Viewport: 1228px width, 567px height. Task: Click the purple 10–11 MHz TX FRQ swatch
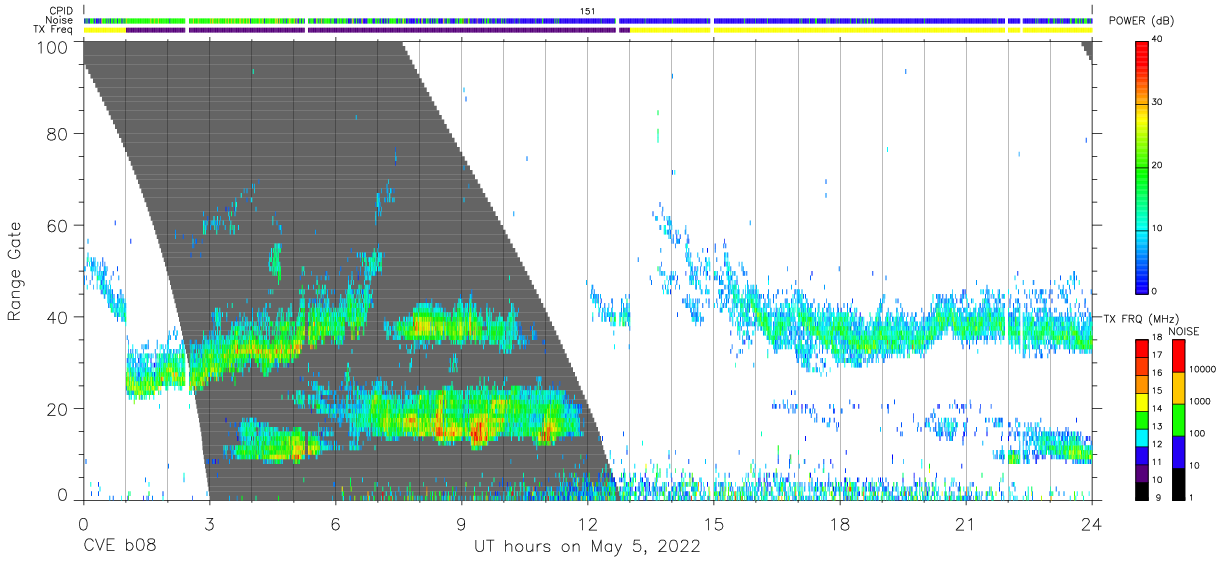click(1141, 471)
